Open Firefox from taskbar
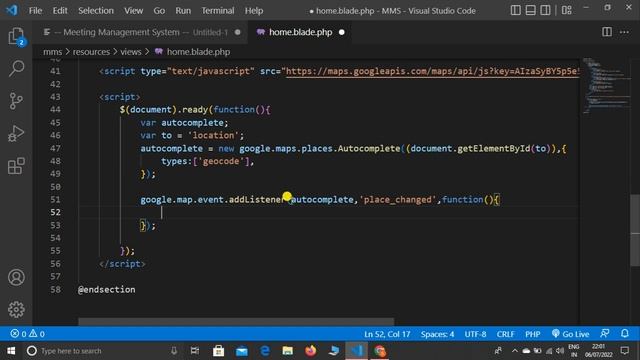The height and width of the screenshot is (360, 640). pyautogui.click(x=311, y=351)
